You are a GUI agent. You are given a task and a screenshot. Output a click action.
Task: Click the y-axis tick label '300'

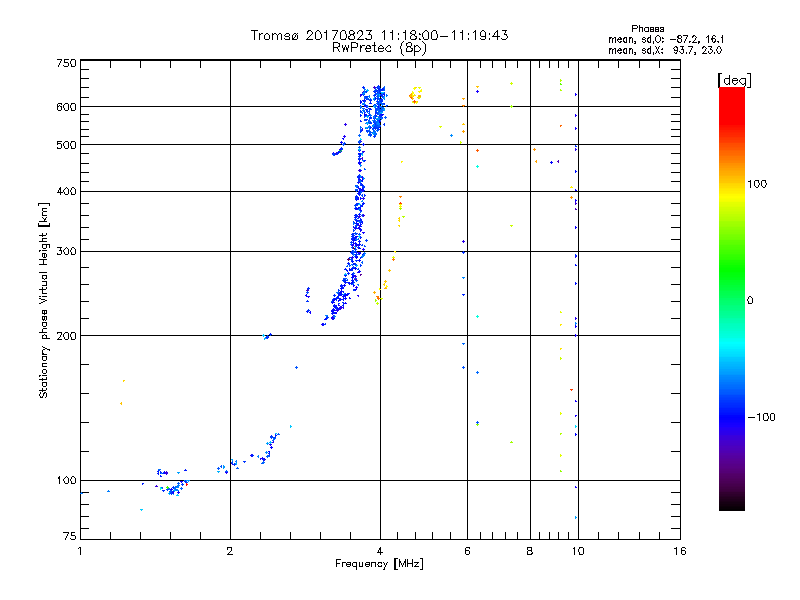coord(66,251)
